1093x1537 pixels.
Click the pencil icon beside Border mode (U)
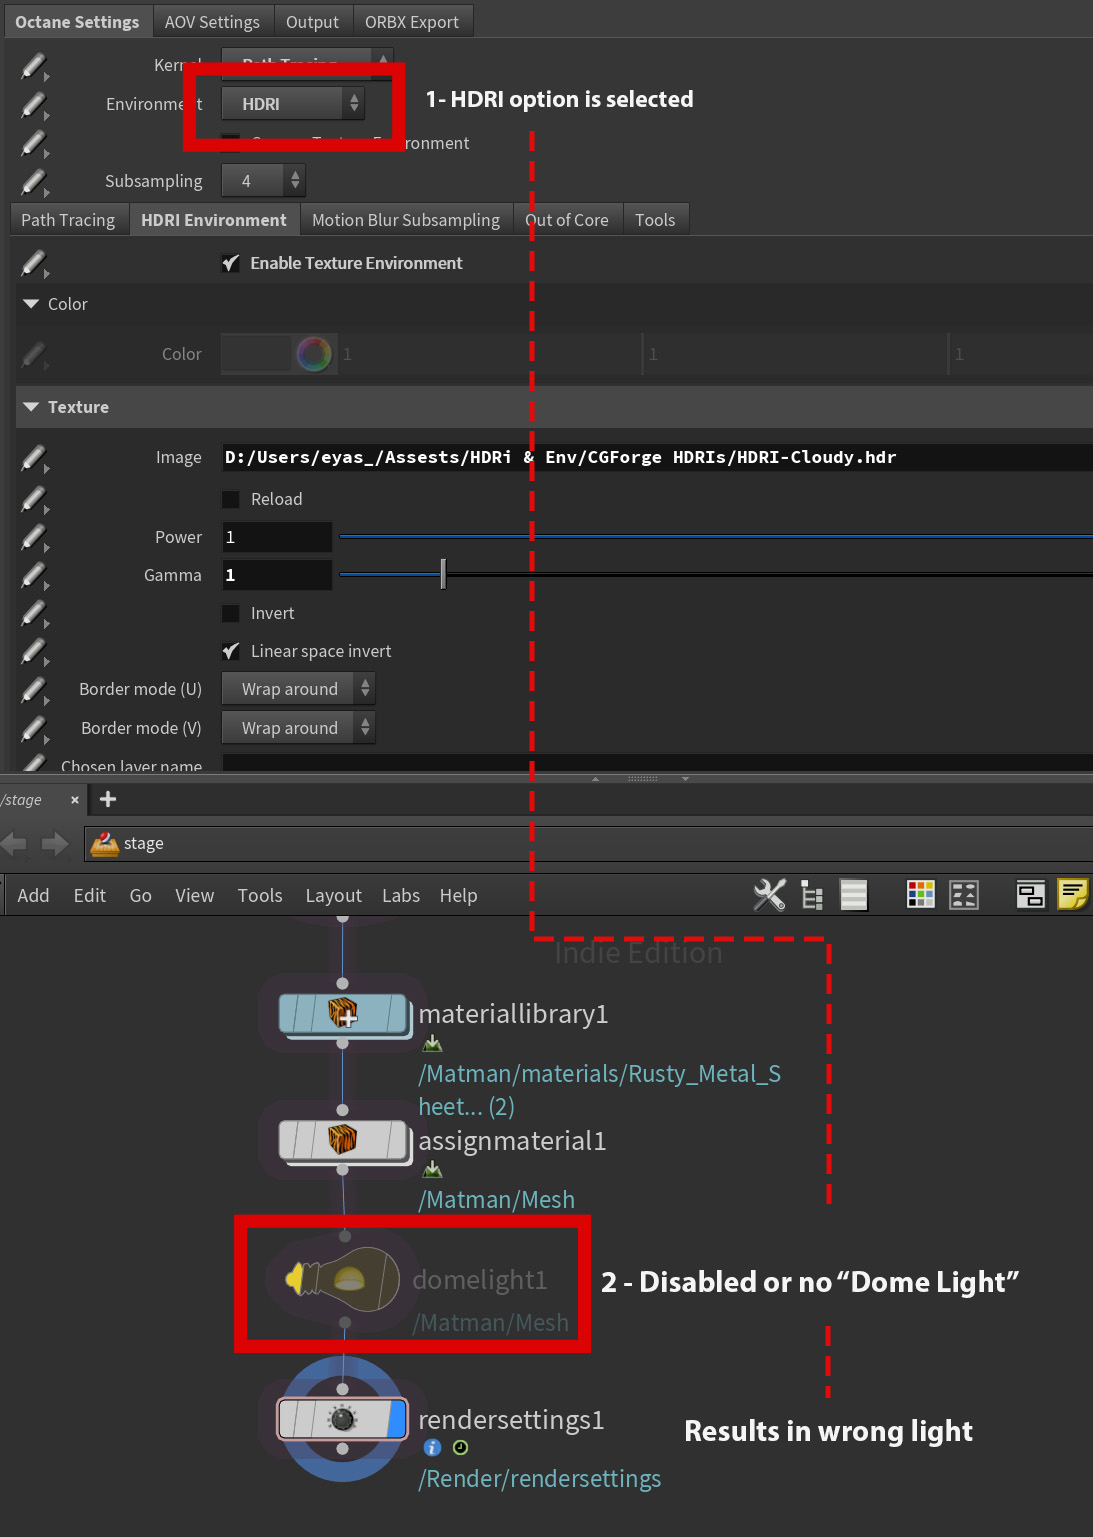click(34, 690)
